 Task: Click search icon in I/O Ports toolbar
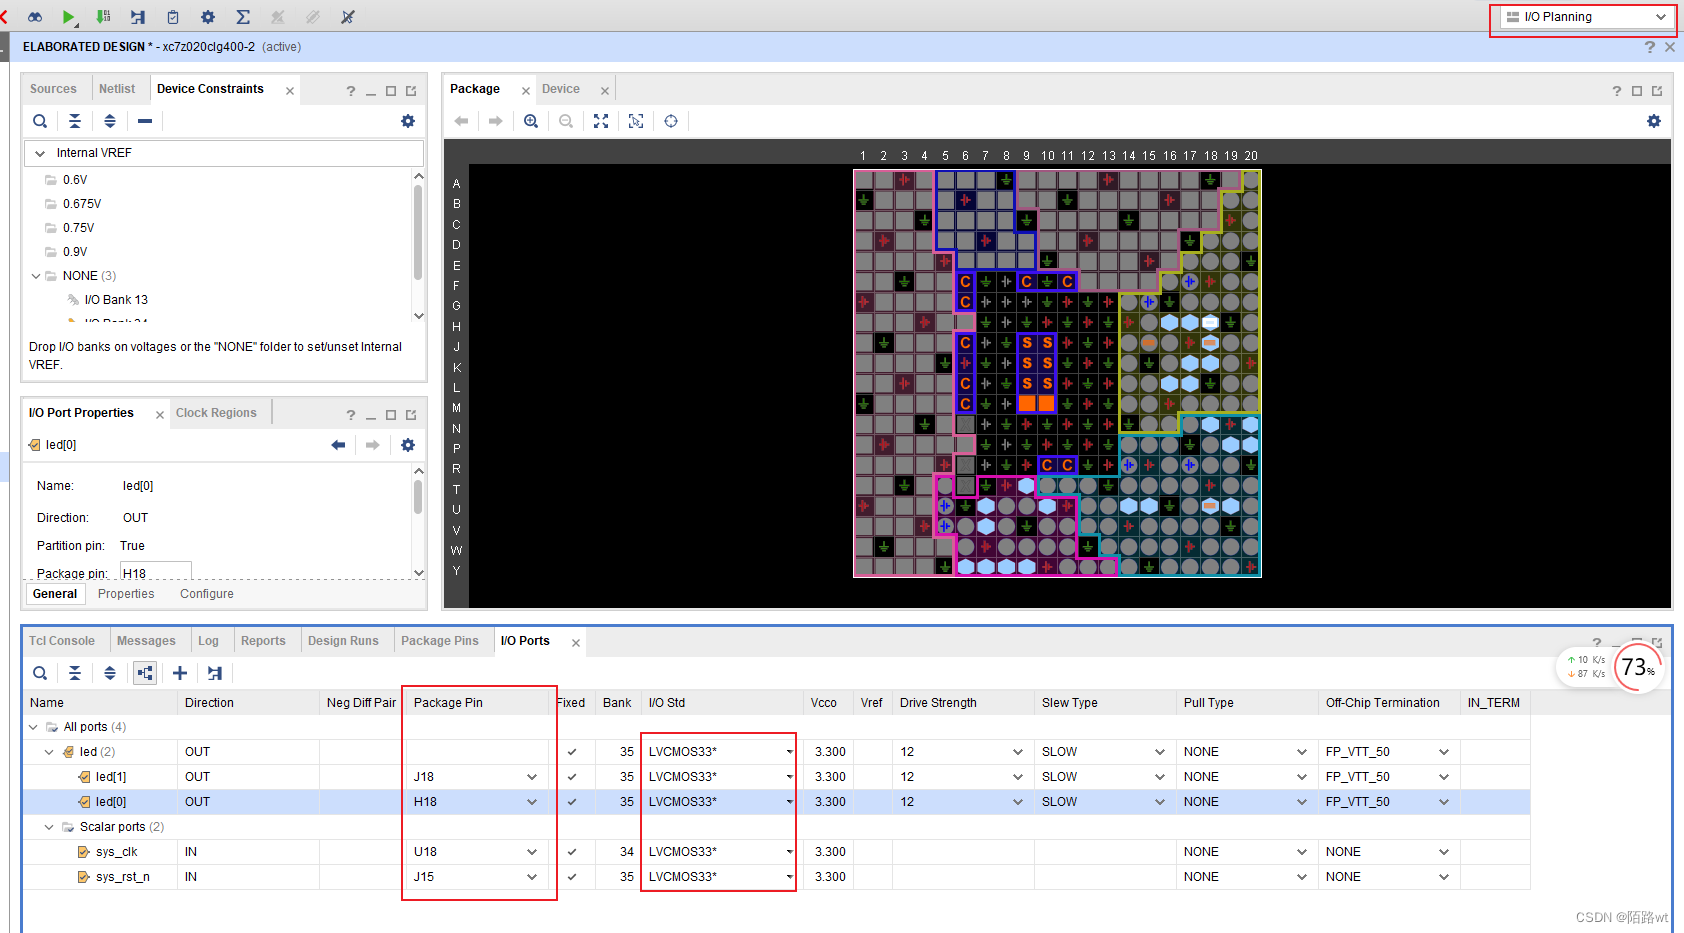(40, 673)
